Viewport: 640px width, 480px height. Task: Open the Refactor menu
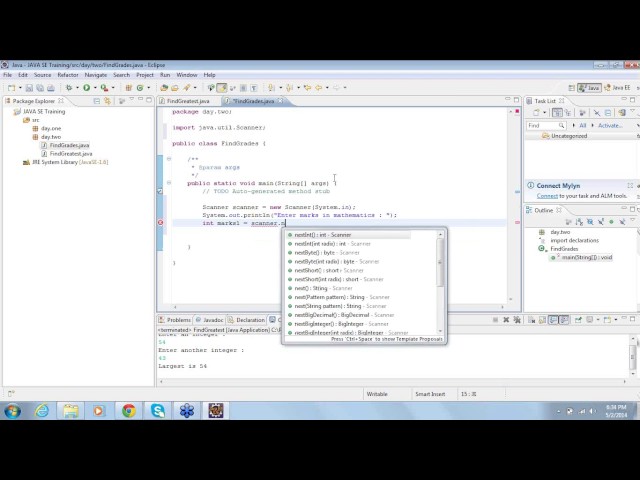(x=68, y=75)
